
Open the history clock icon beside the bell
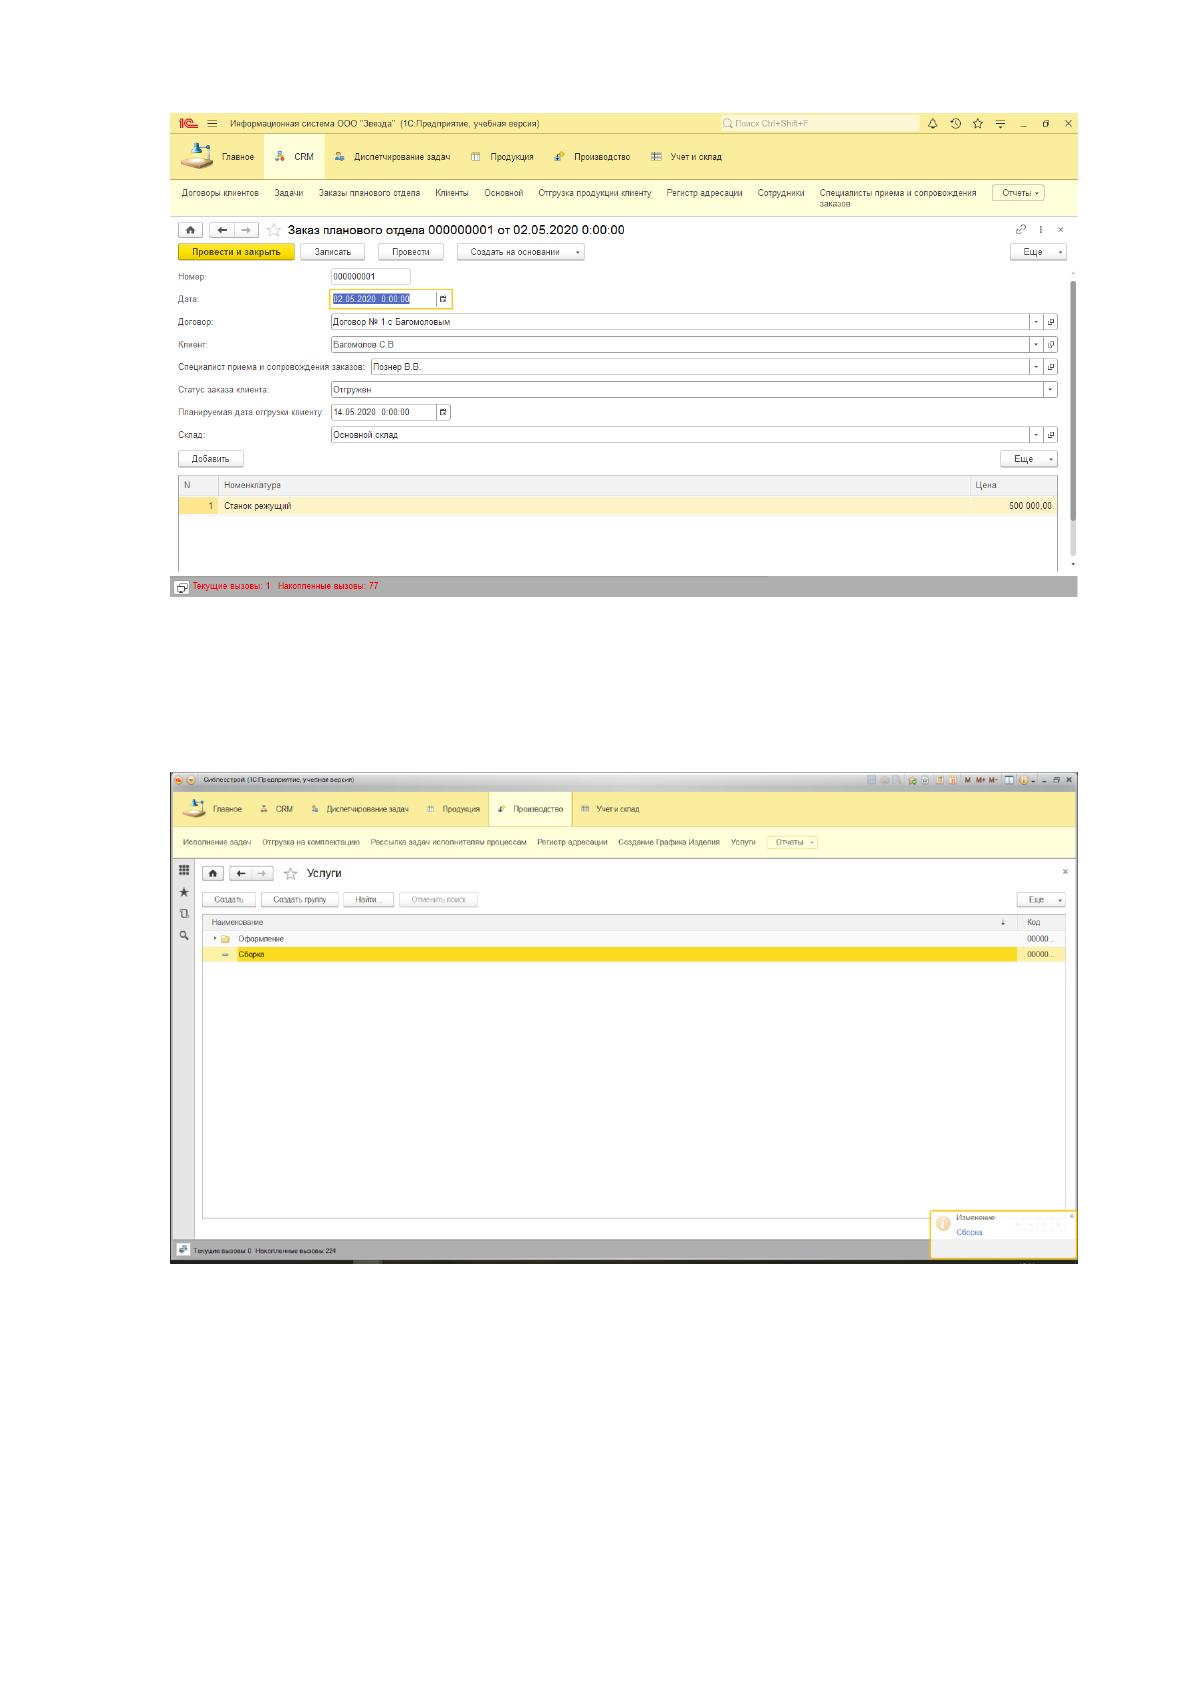pos(955,124)
